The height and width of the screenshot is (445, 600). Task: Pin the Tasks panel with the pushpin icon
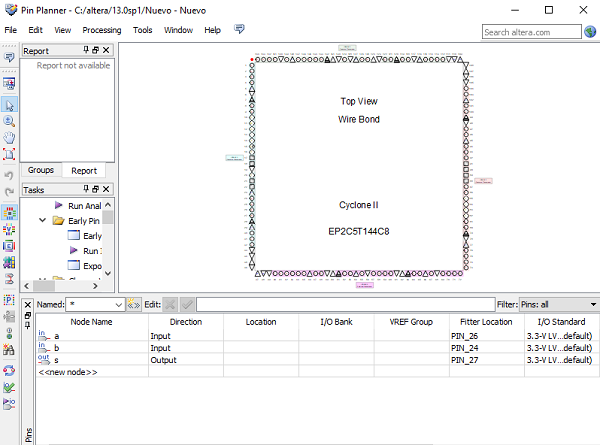pos(86,189)
